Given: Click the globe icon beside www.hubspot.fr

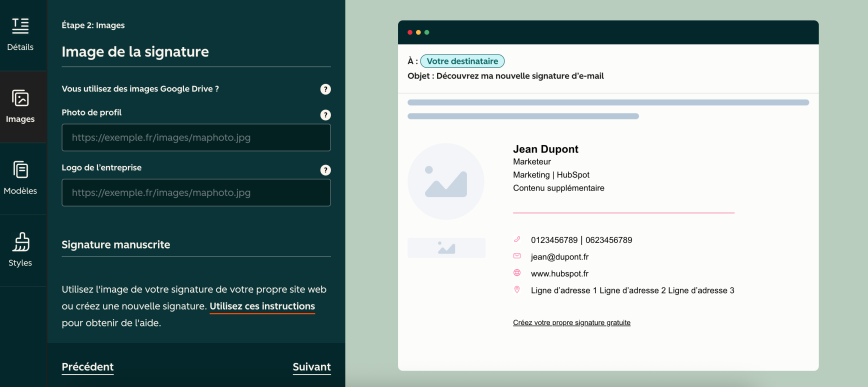Looking at the screenshot, I should click(x=517, y=272).
